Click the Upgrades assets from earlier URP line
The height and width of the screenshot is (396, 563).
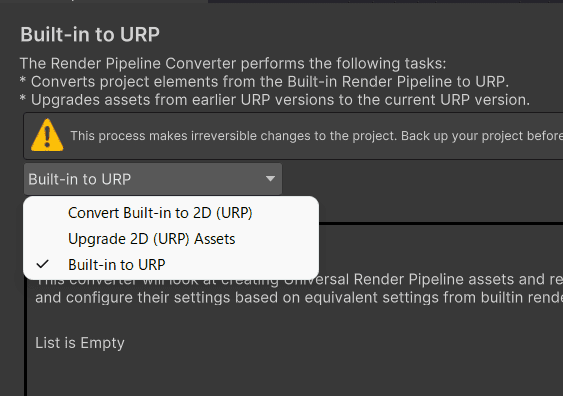[x=275, y=100]
